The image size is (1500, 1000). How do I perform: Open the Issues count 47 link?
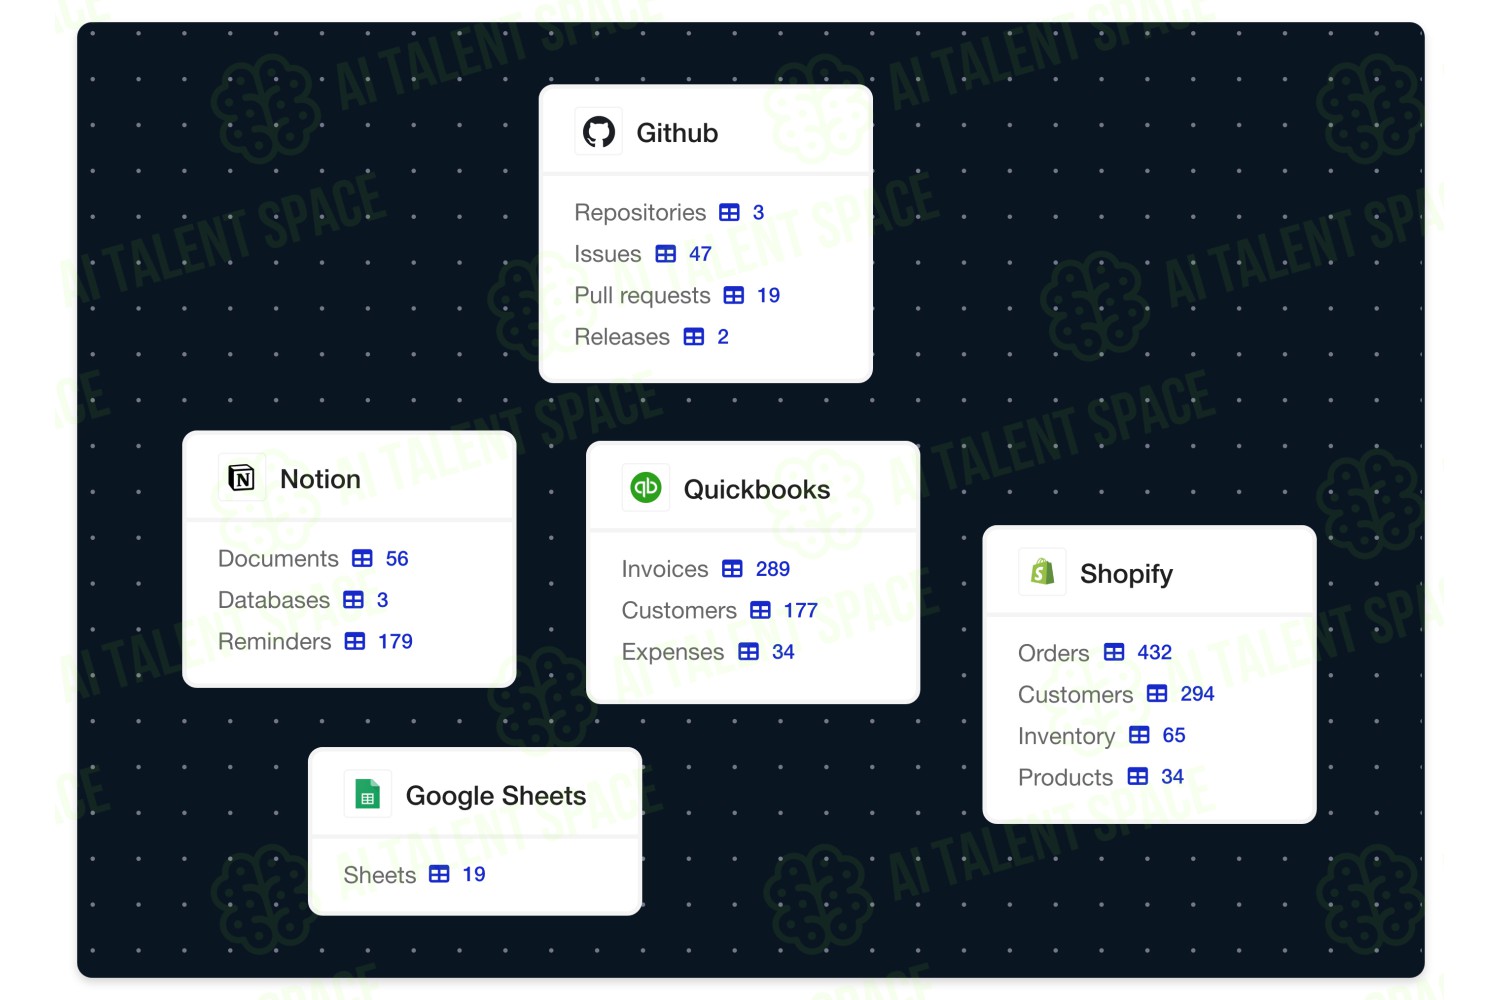tap(700, 254)
